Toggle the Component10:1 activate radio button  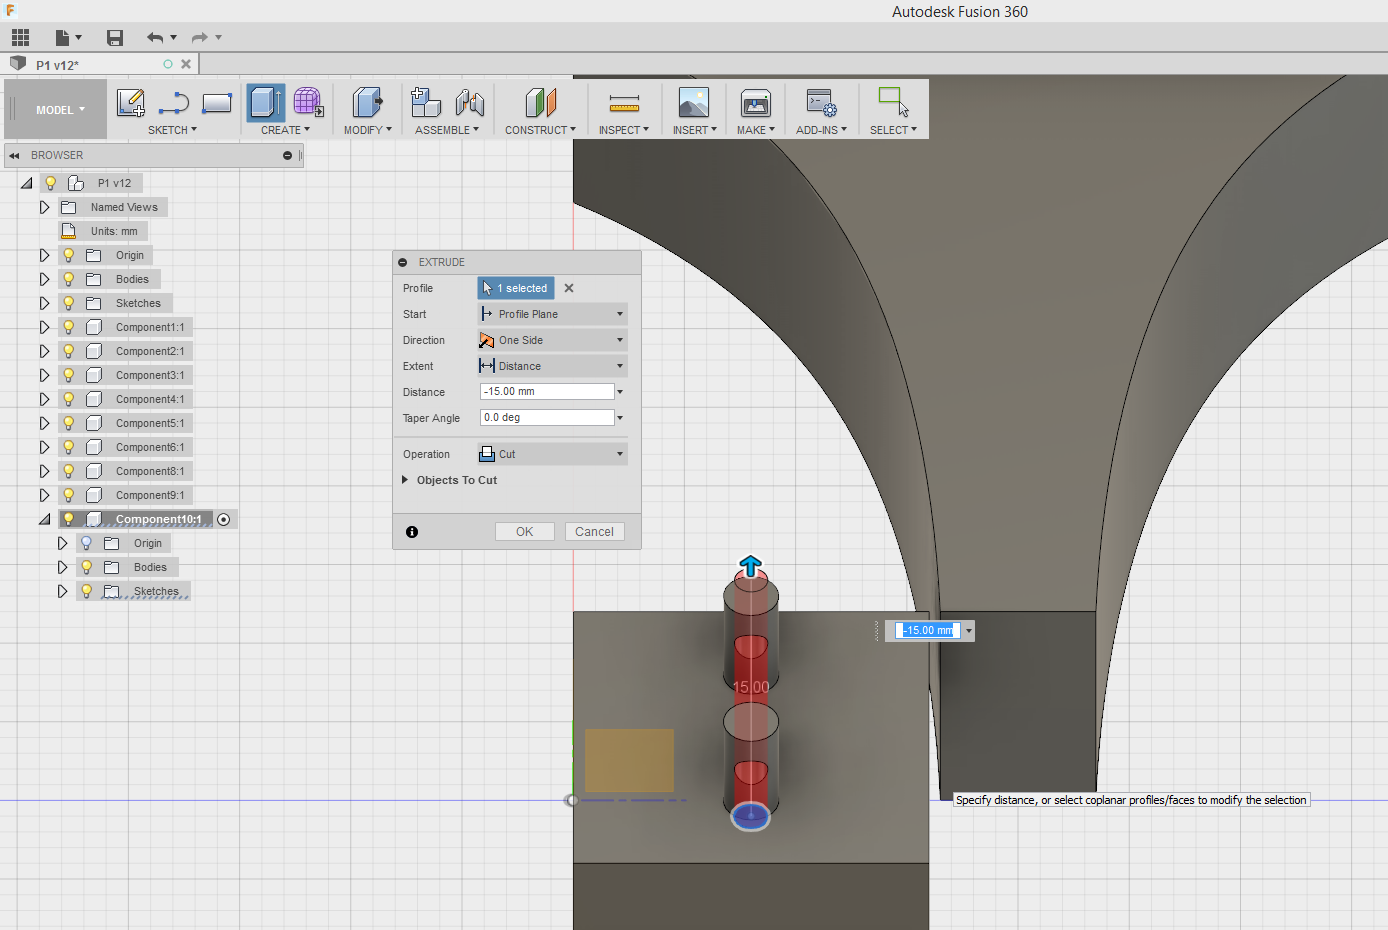click(224, 519)
